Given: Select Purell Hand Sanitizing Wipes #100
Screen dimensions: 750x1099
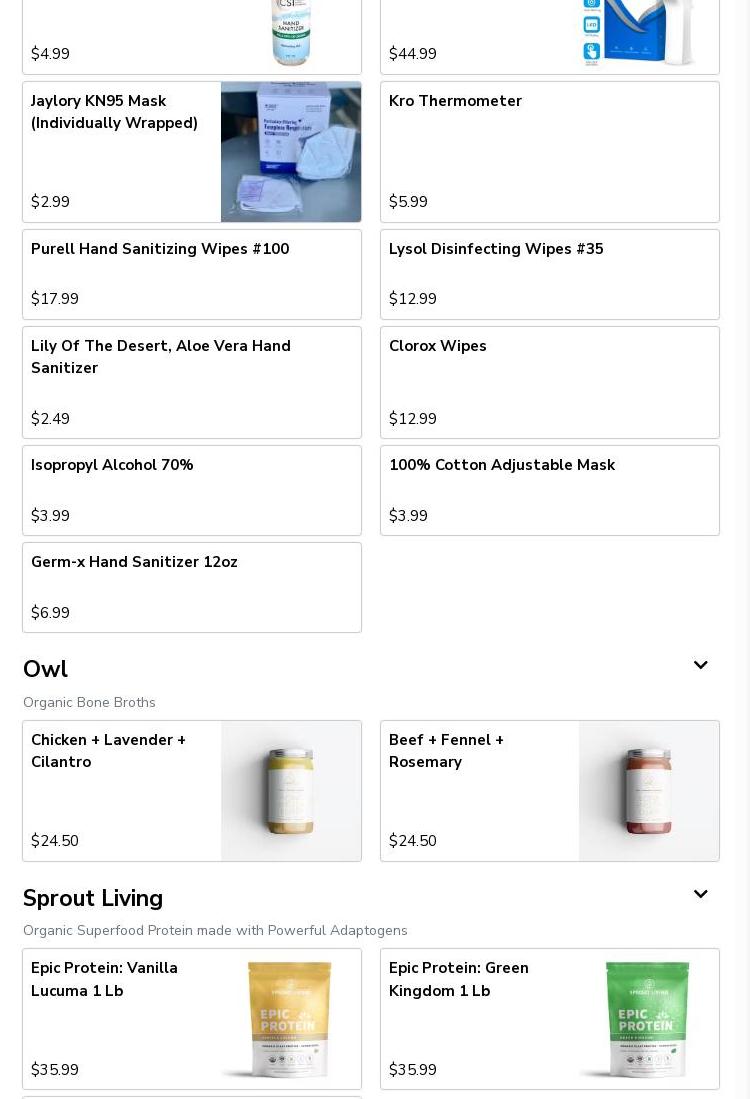Looking at the screenshot, I should [x=191, y=274].
